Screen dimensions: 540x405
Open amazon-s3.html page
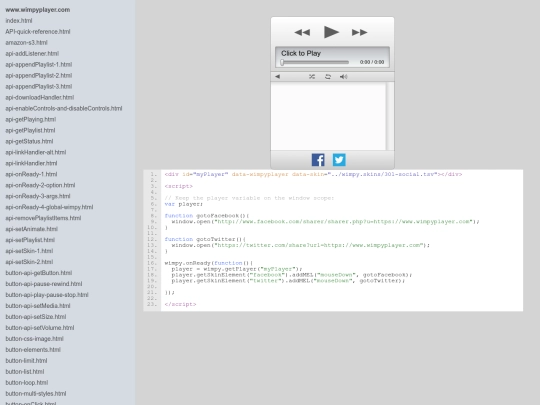coord(27,43)
